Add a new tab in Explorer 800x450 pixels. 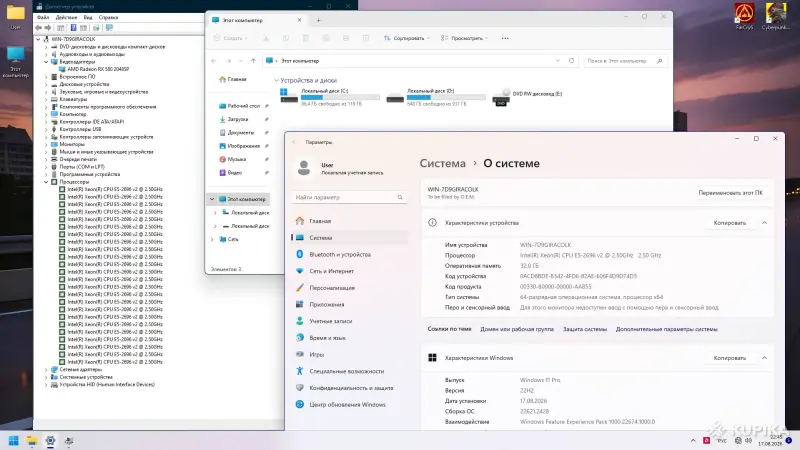(318, 20)
